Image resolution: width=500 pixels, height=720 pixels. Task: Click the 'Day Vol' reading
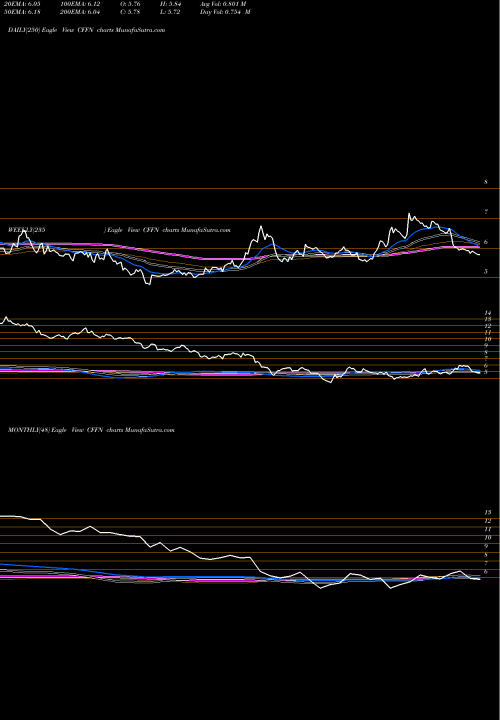pos(225,12)
